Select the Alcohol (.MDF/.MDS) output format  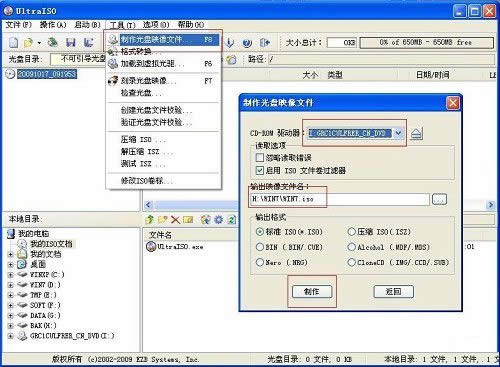[x=352, y=247]
